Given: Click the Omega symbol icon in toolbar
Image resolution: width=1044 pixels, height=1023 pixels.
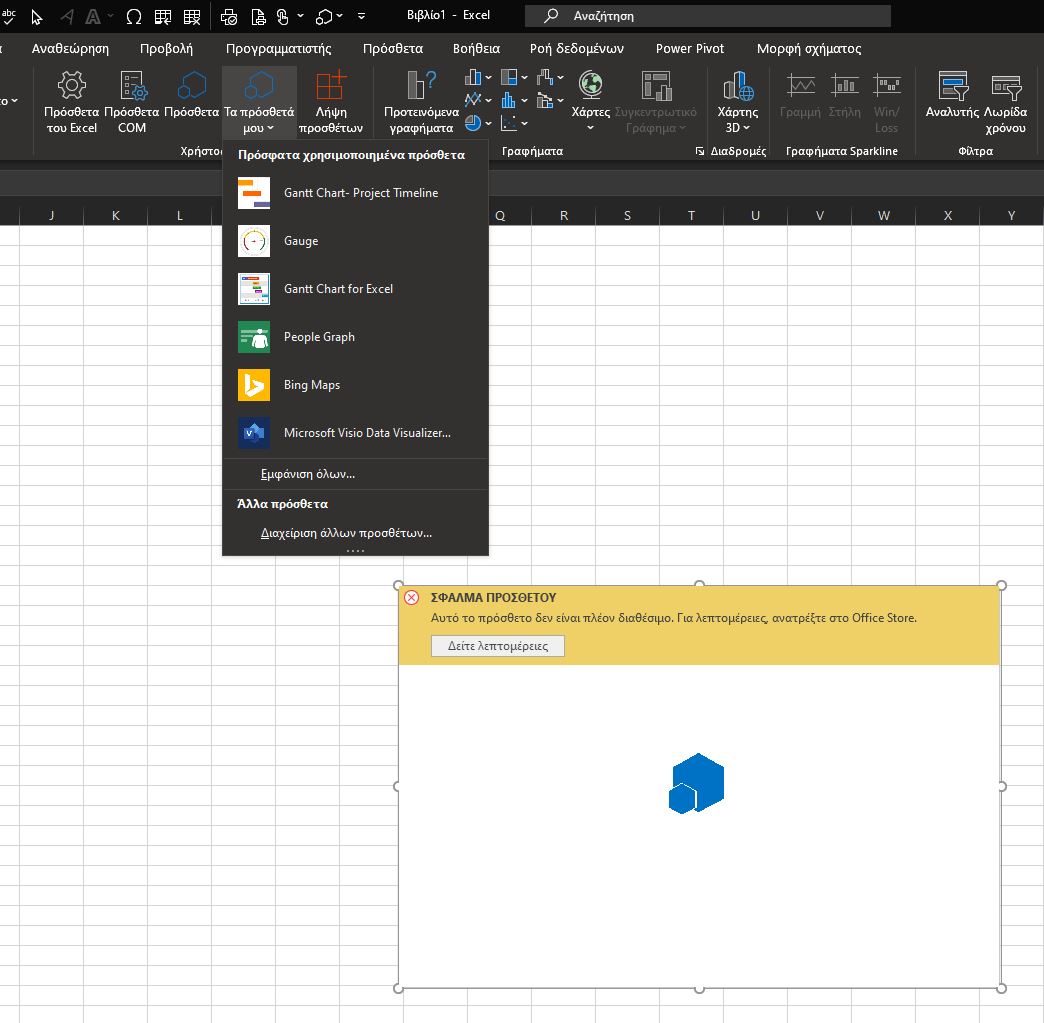Looking at the screenshot, I should [x=134, y=17].
